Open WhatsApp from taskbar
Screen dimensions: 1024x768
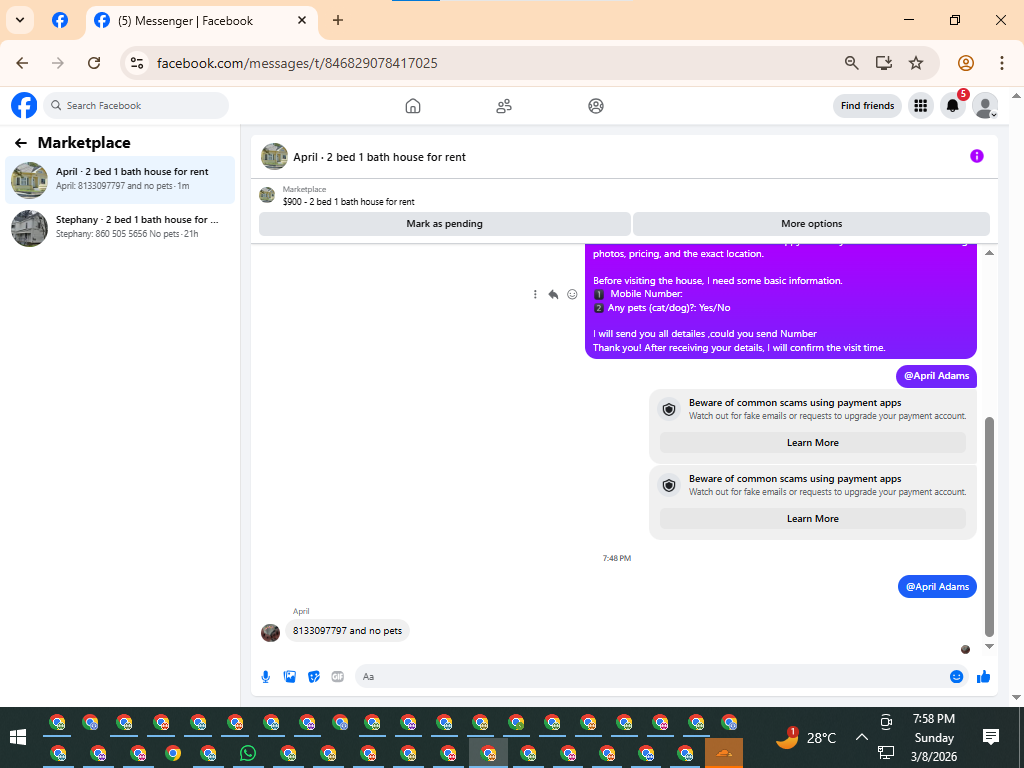pyautogui.click(x=248, y=753)
